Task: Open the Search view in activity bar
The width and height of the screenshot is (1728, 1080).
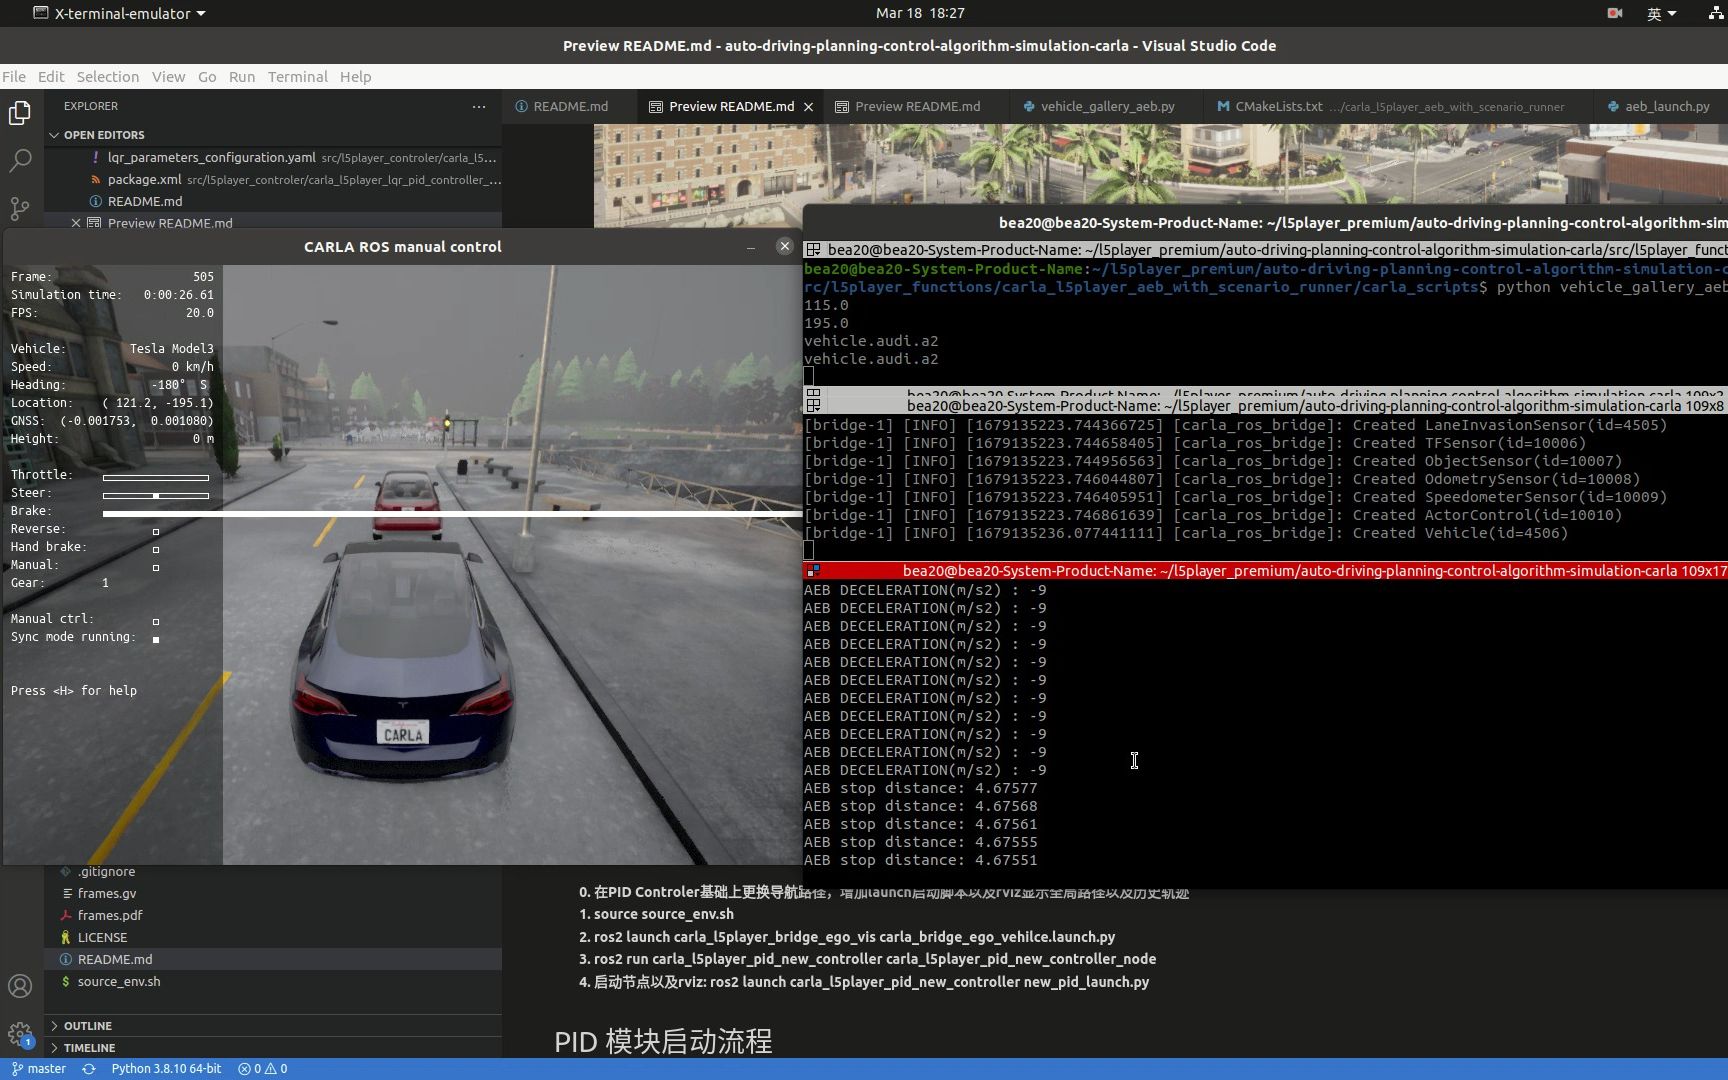Action: pyautogui.click(x=20, y=160)
